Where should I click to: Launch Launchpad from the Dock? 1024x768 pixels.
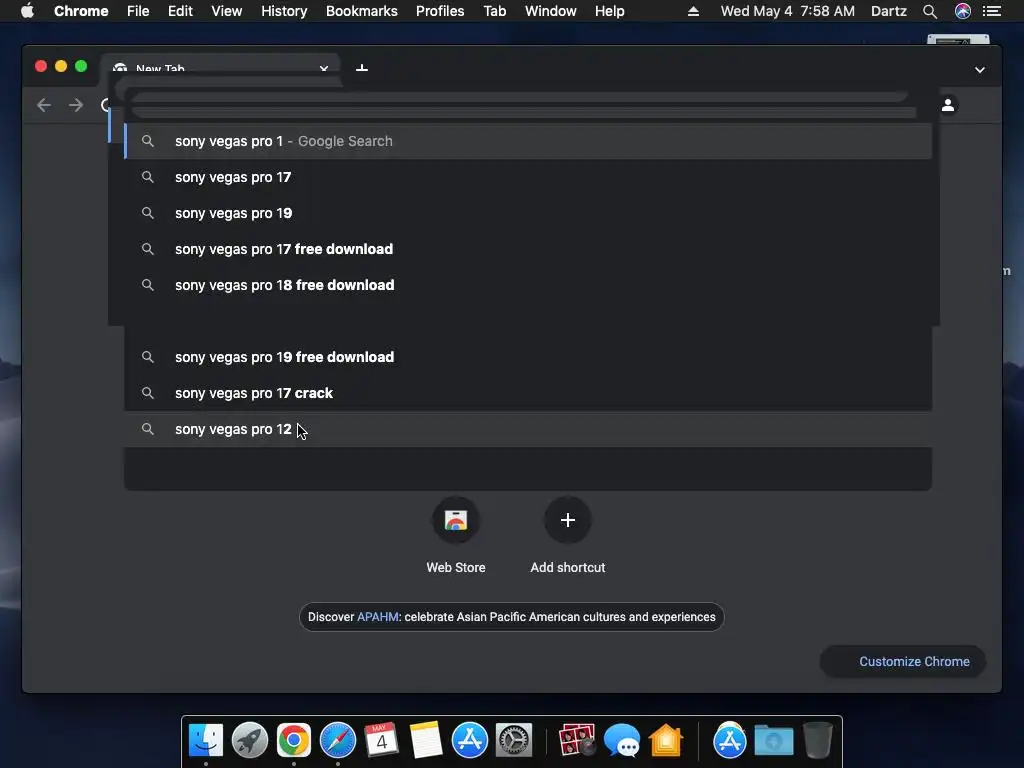coord(249,741)
